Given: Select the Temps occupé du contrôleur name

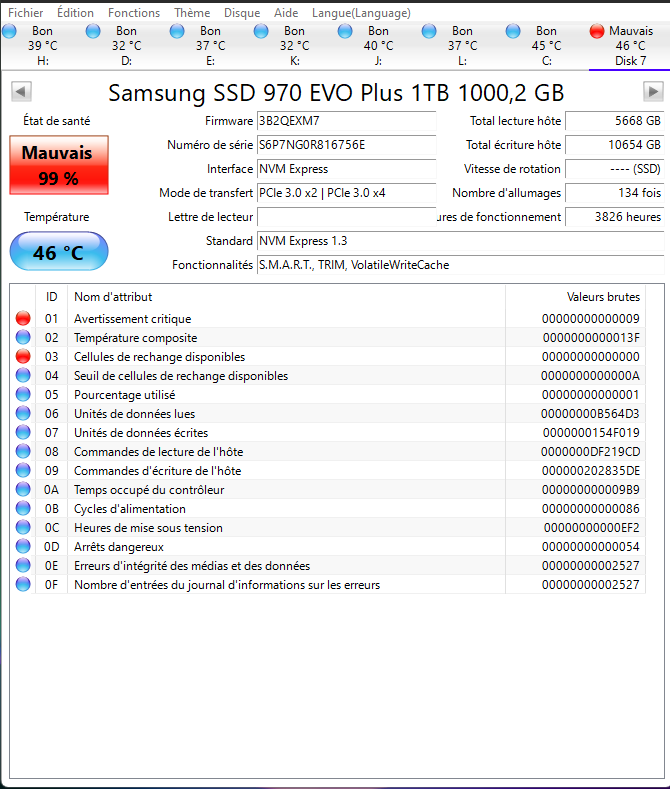Looking at the screenshot, I should (149, 490).
